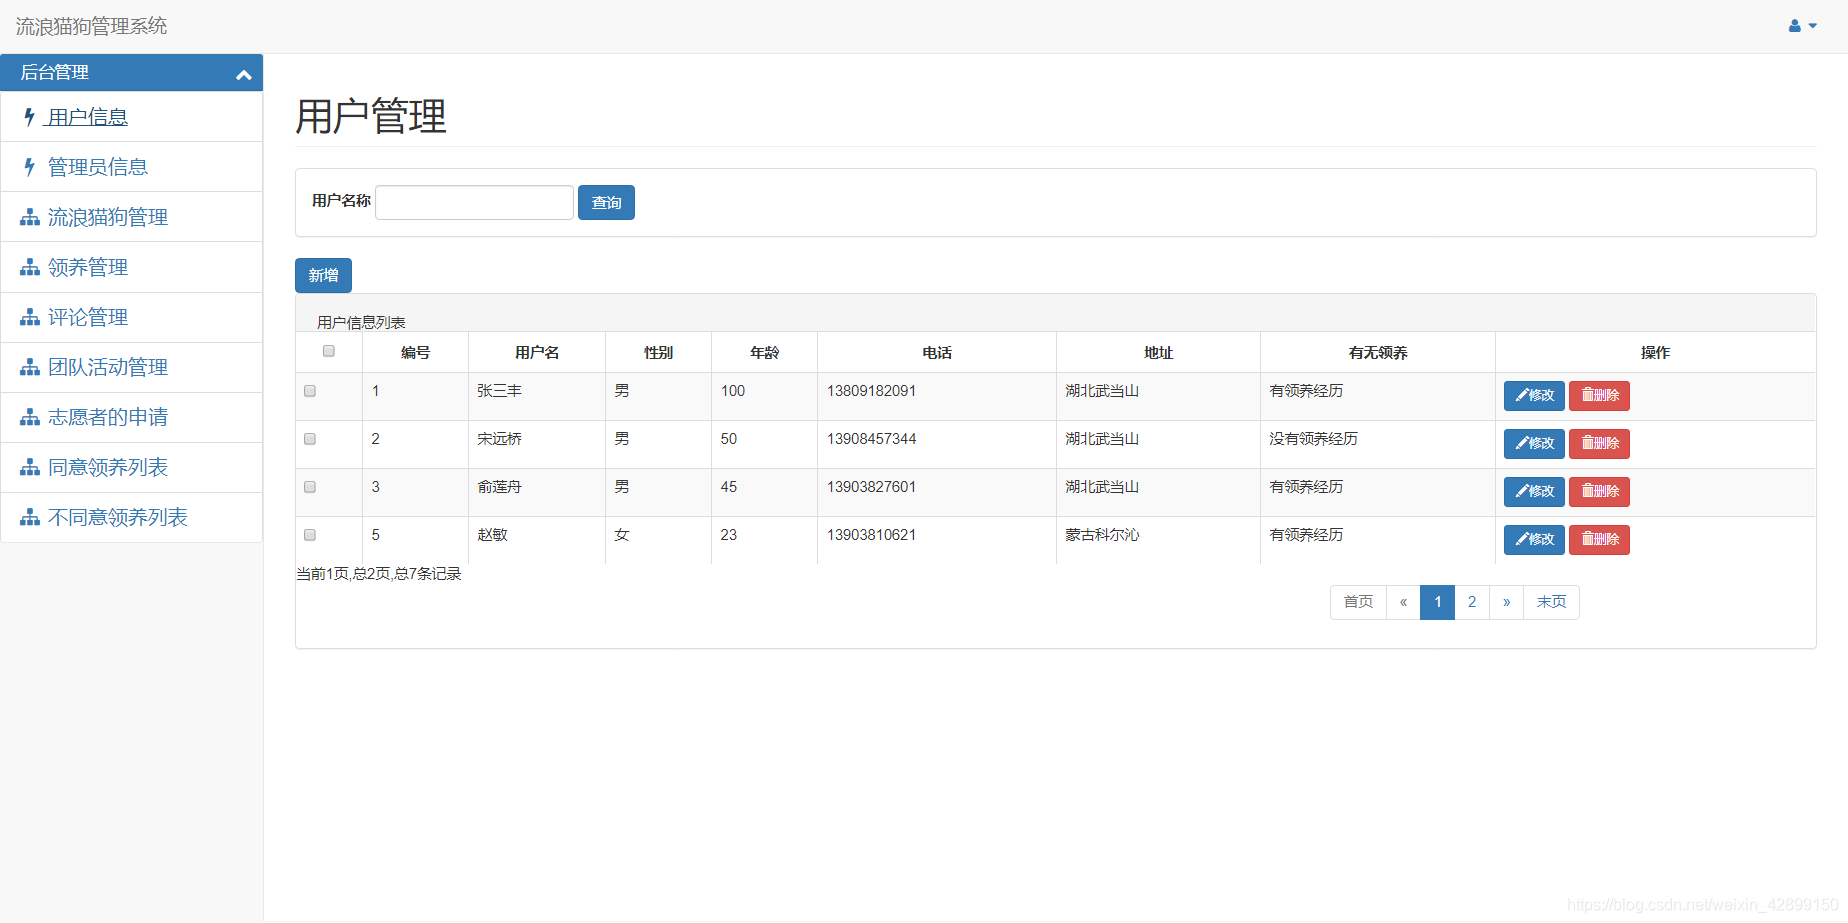Click the sitemap icon beside 评论管理
Screen dimensions: 1848x923
30,317
